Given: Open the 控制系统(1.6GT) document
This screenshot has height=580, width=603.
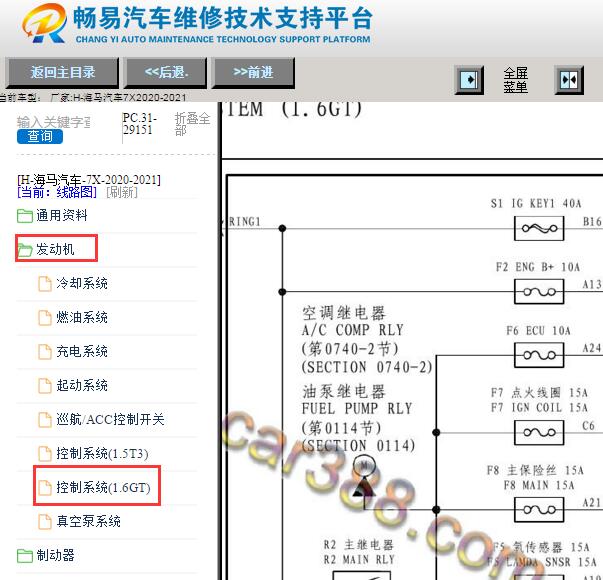Looking at the screenshot, I should click(103, 487).
